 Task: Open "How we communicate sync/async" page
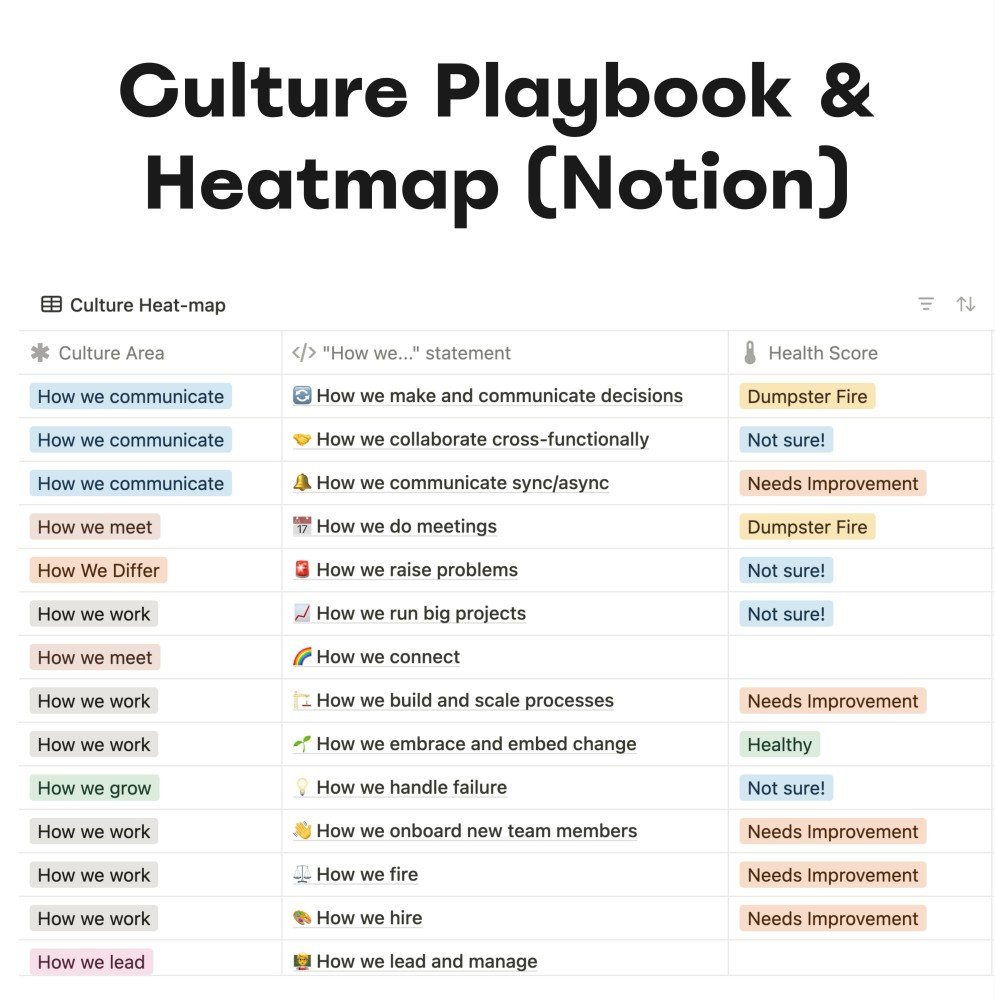(462, 483)
